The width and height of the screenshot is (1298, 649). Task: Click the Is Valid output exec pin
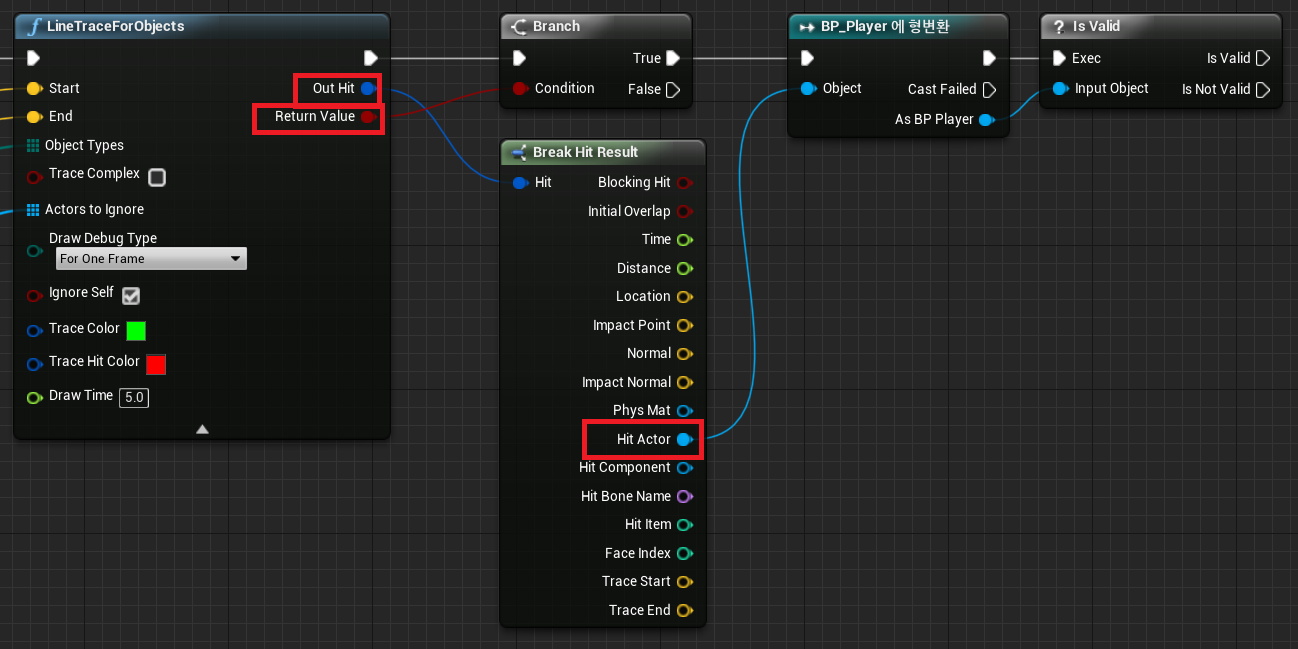tap(1263, 58)
